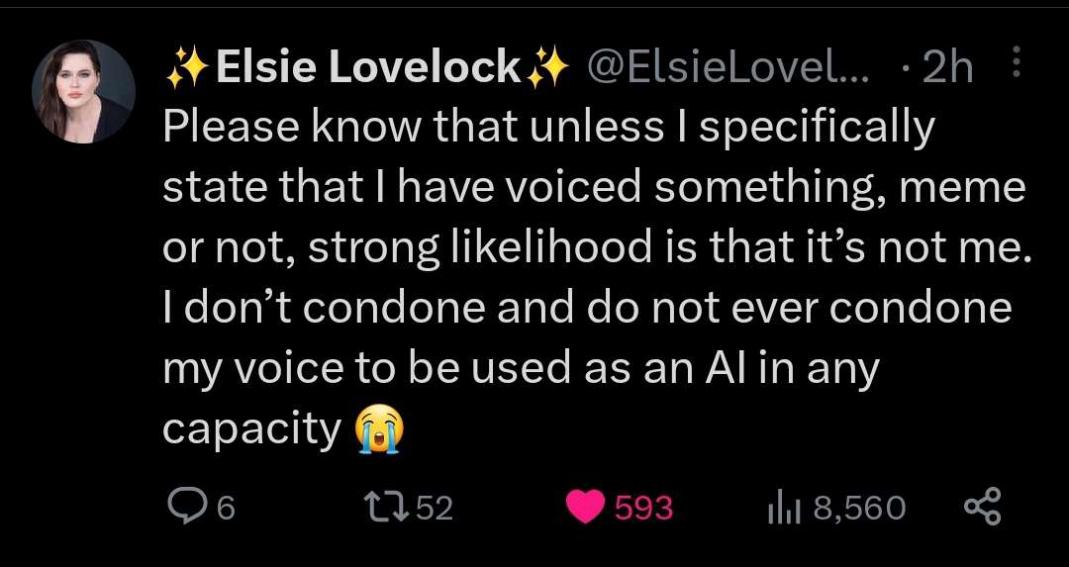Click the Elsie Lovelock display name

click(x=369, y=68)
